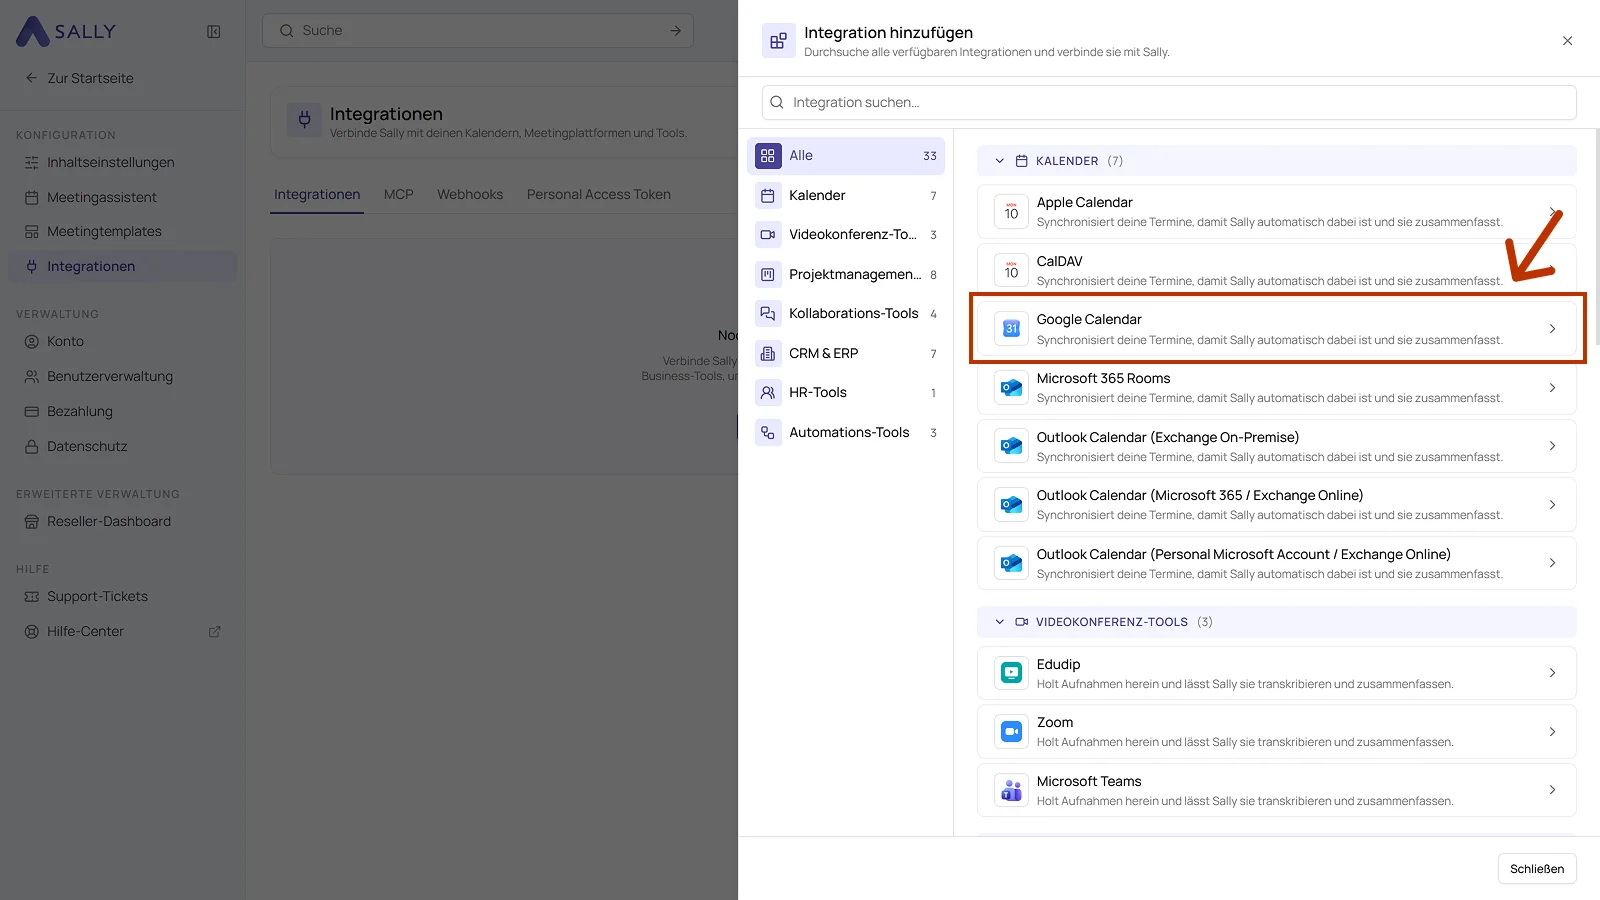Image resolution: width=1600 pixels, height=900 pixels.
Task: Select the Projektmanagement category
Action: [x=846, y=274]
